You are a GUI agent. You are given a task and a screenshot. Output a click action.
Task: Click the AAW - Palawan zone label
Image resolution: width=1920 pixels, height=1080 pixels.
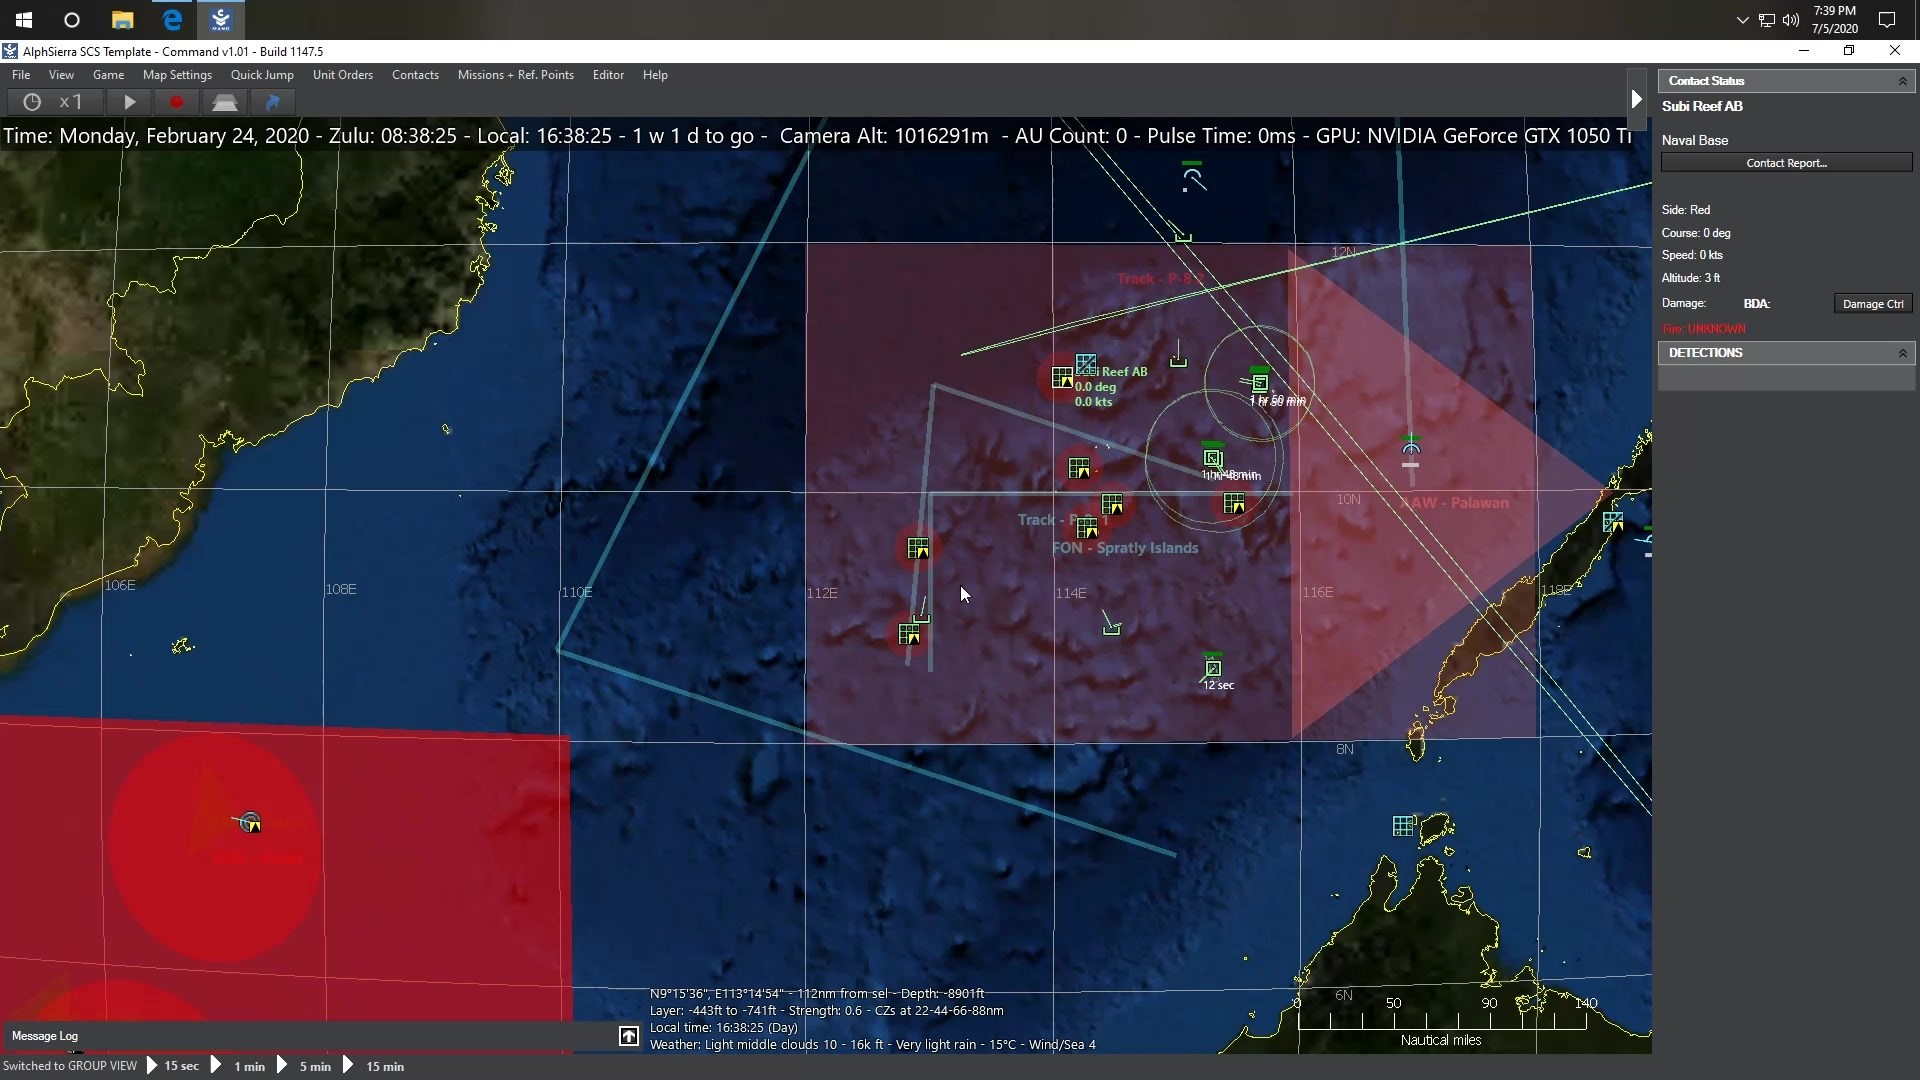point(1454,503)
